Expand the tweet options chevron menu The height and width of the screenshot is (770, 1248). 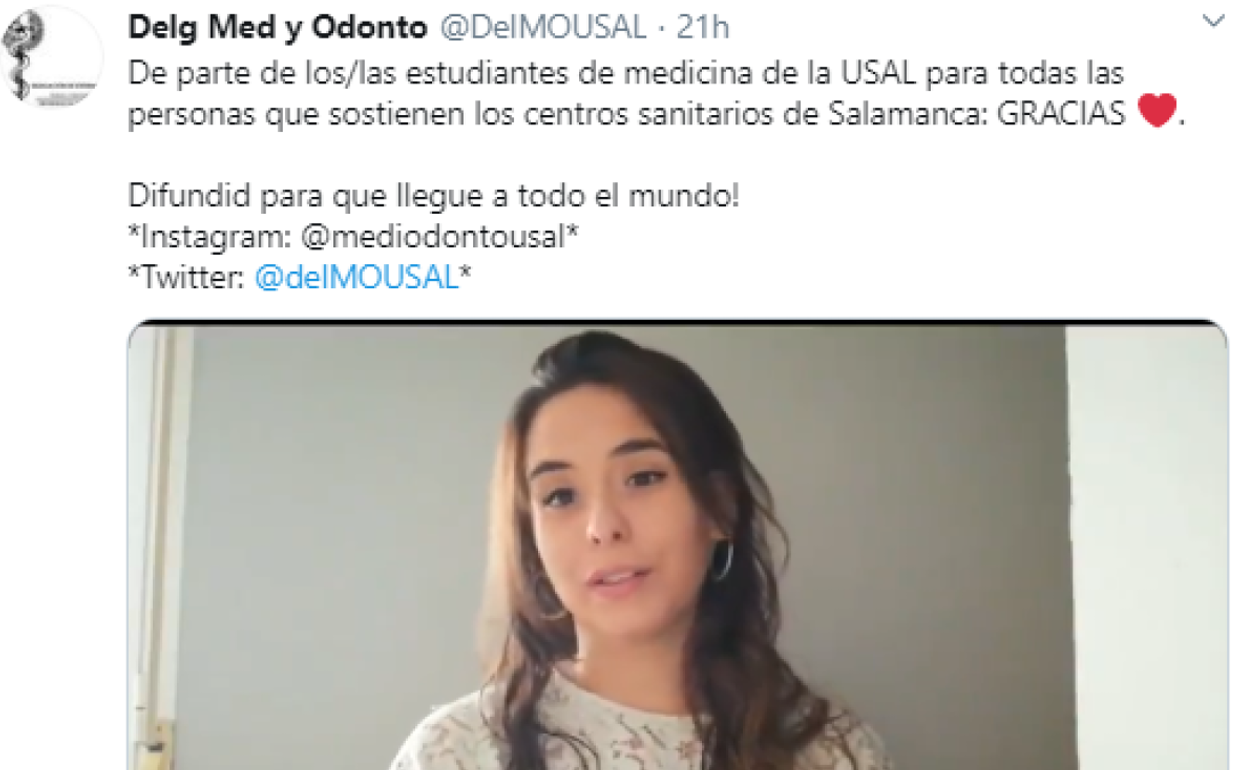(x=1214, y=22)
